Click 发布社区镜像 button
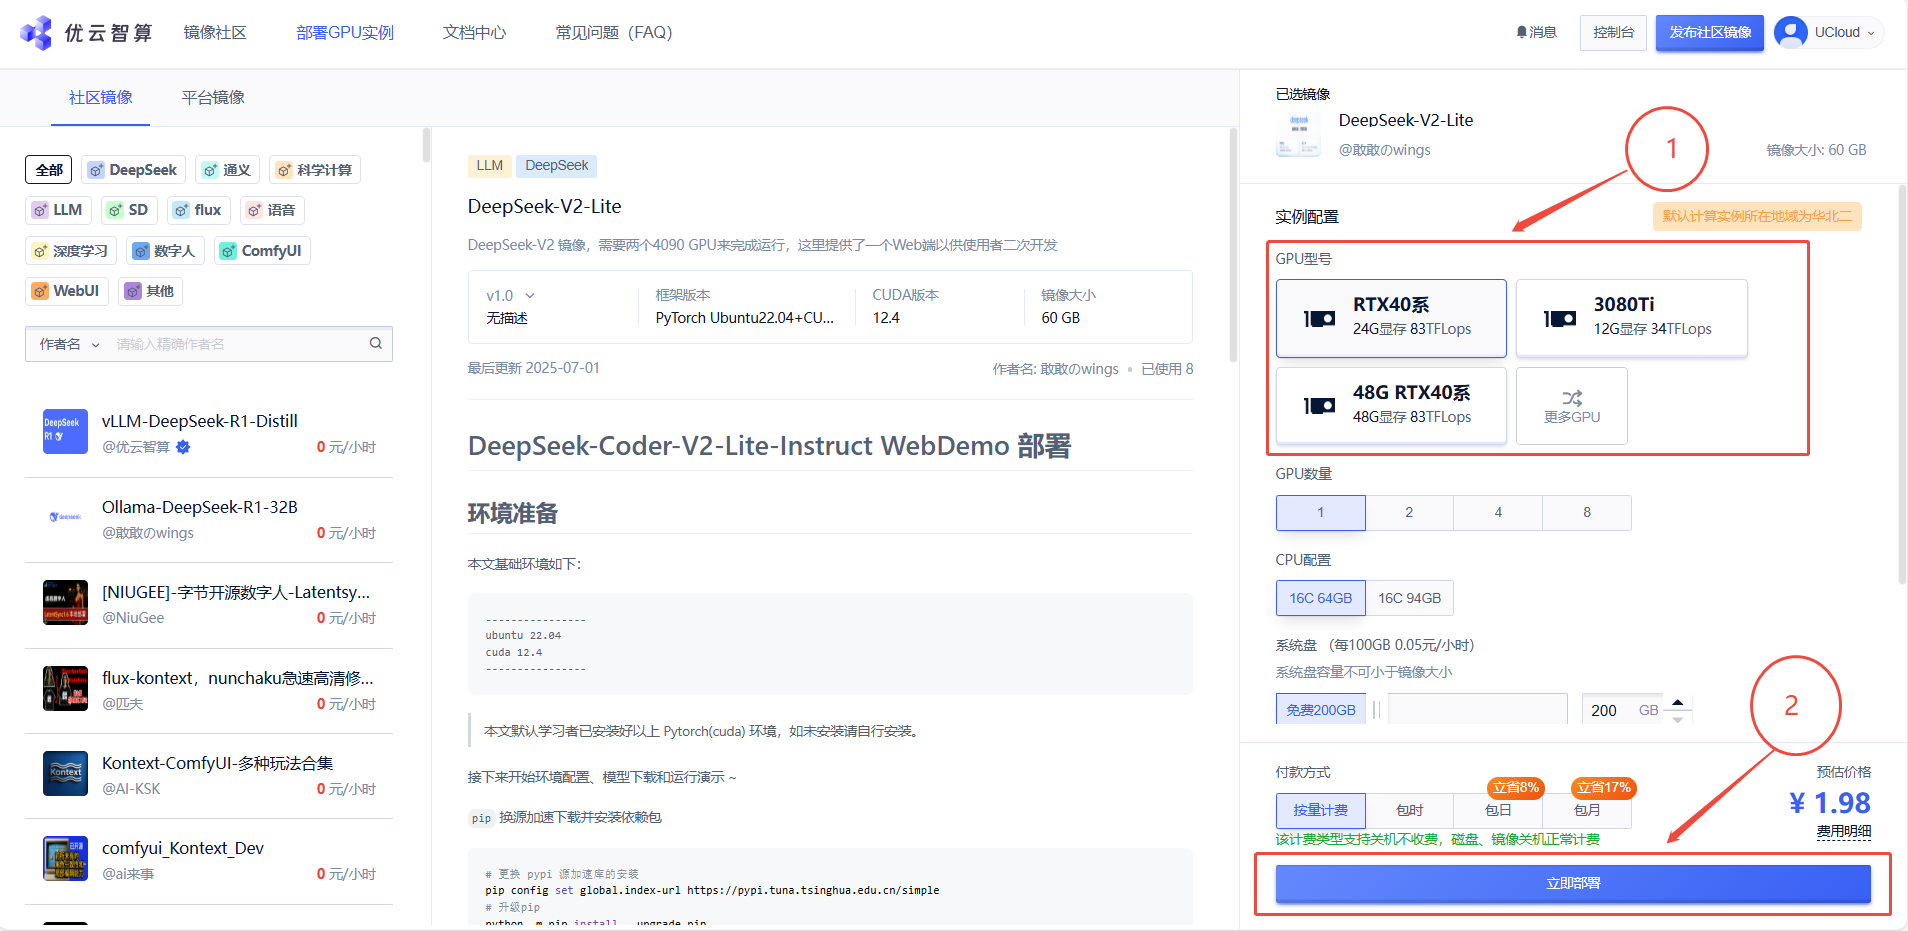Viewport: 1908px width, 931px height. point(1710,32)
